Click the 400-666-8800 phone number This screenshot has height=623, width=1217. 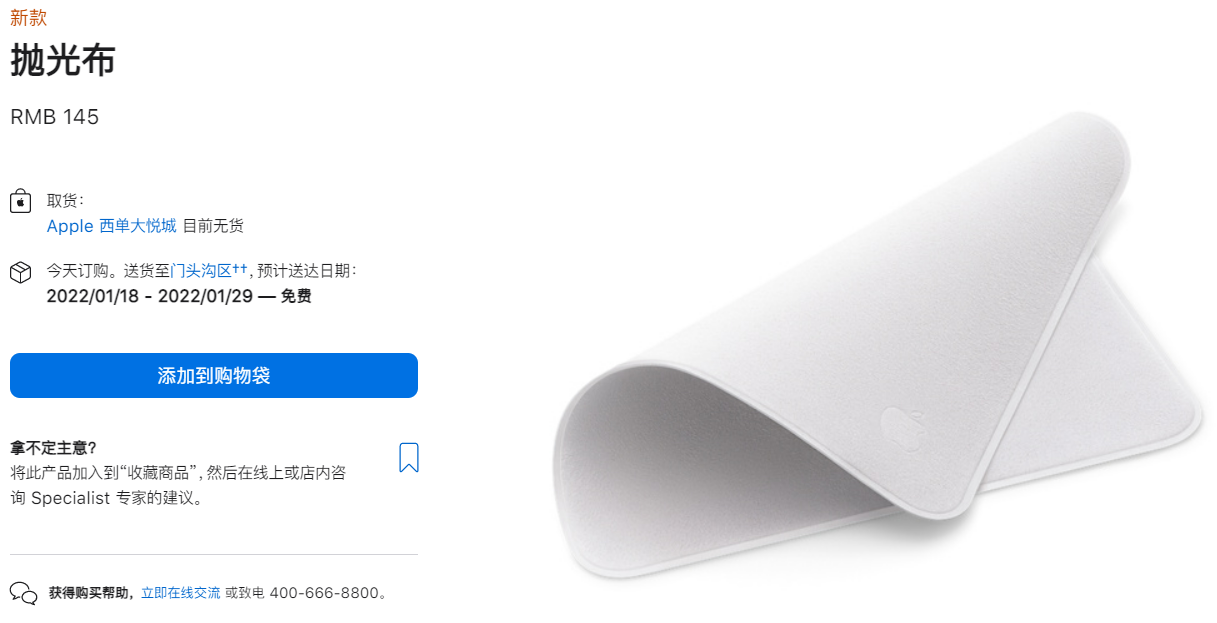pyautogui.click(x=325, y=593)
